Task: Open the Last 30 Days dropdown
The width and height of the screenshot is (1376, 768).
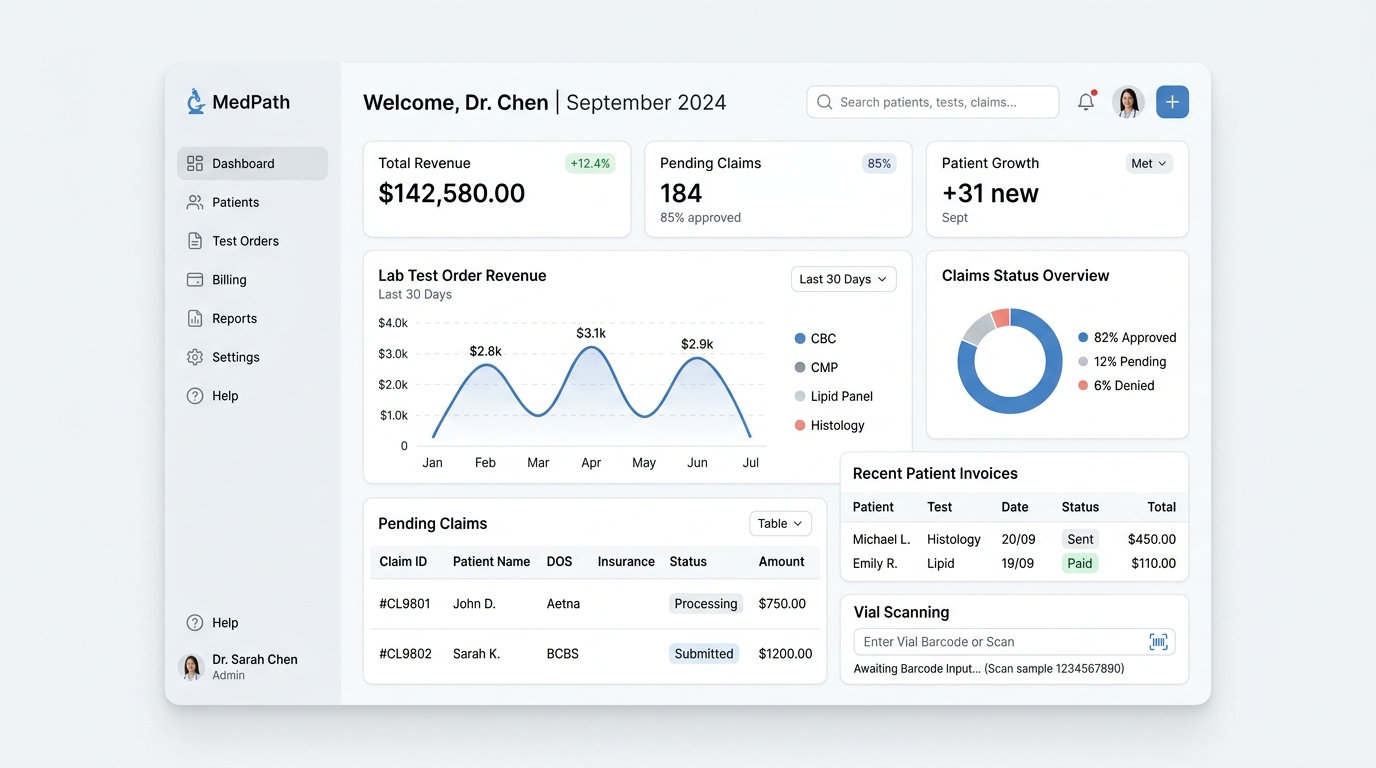Action: [x=843, y=279]
